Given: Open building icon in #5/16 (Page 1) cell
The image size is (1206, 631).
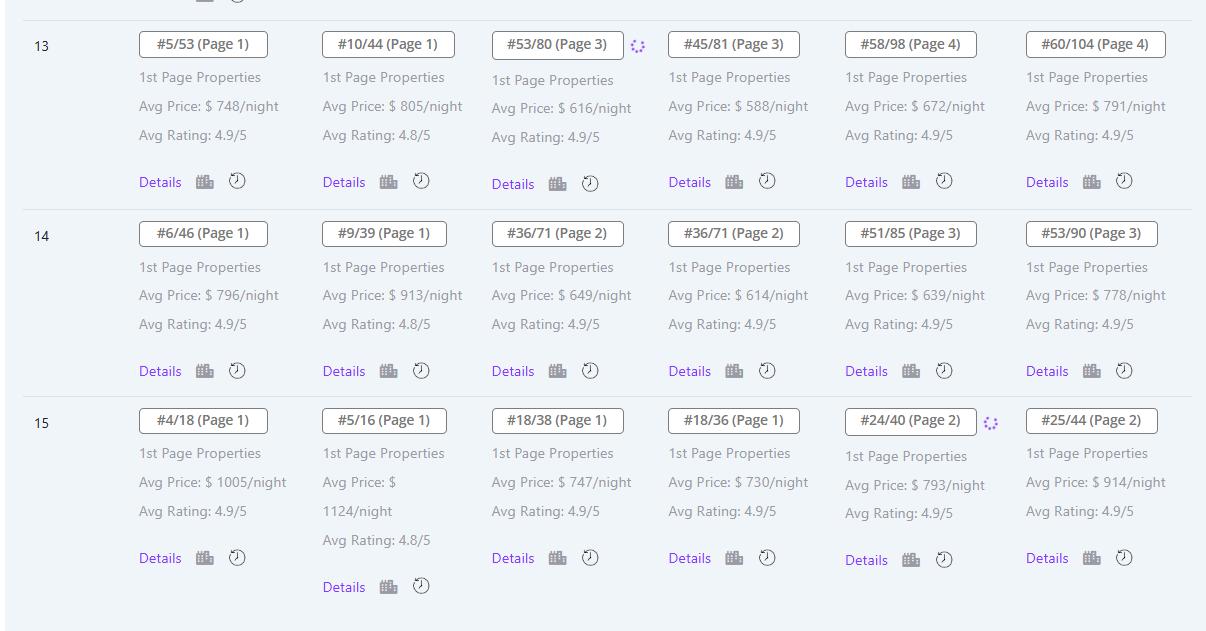Looking at the screenshot, I should point(389,587).
